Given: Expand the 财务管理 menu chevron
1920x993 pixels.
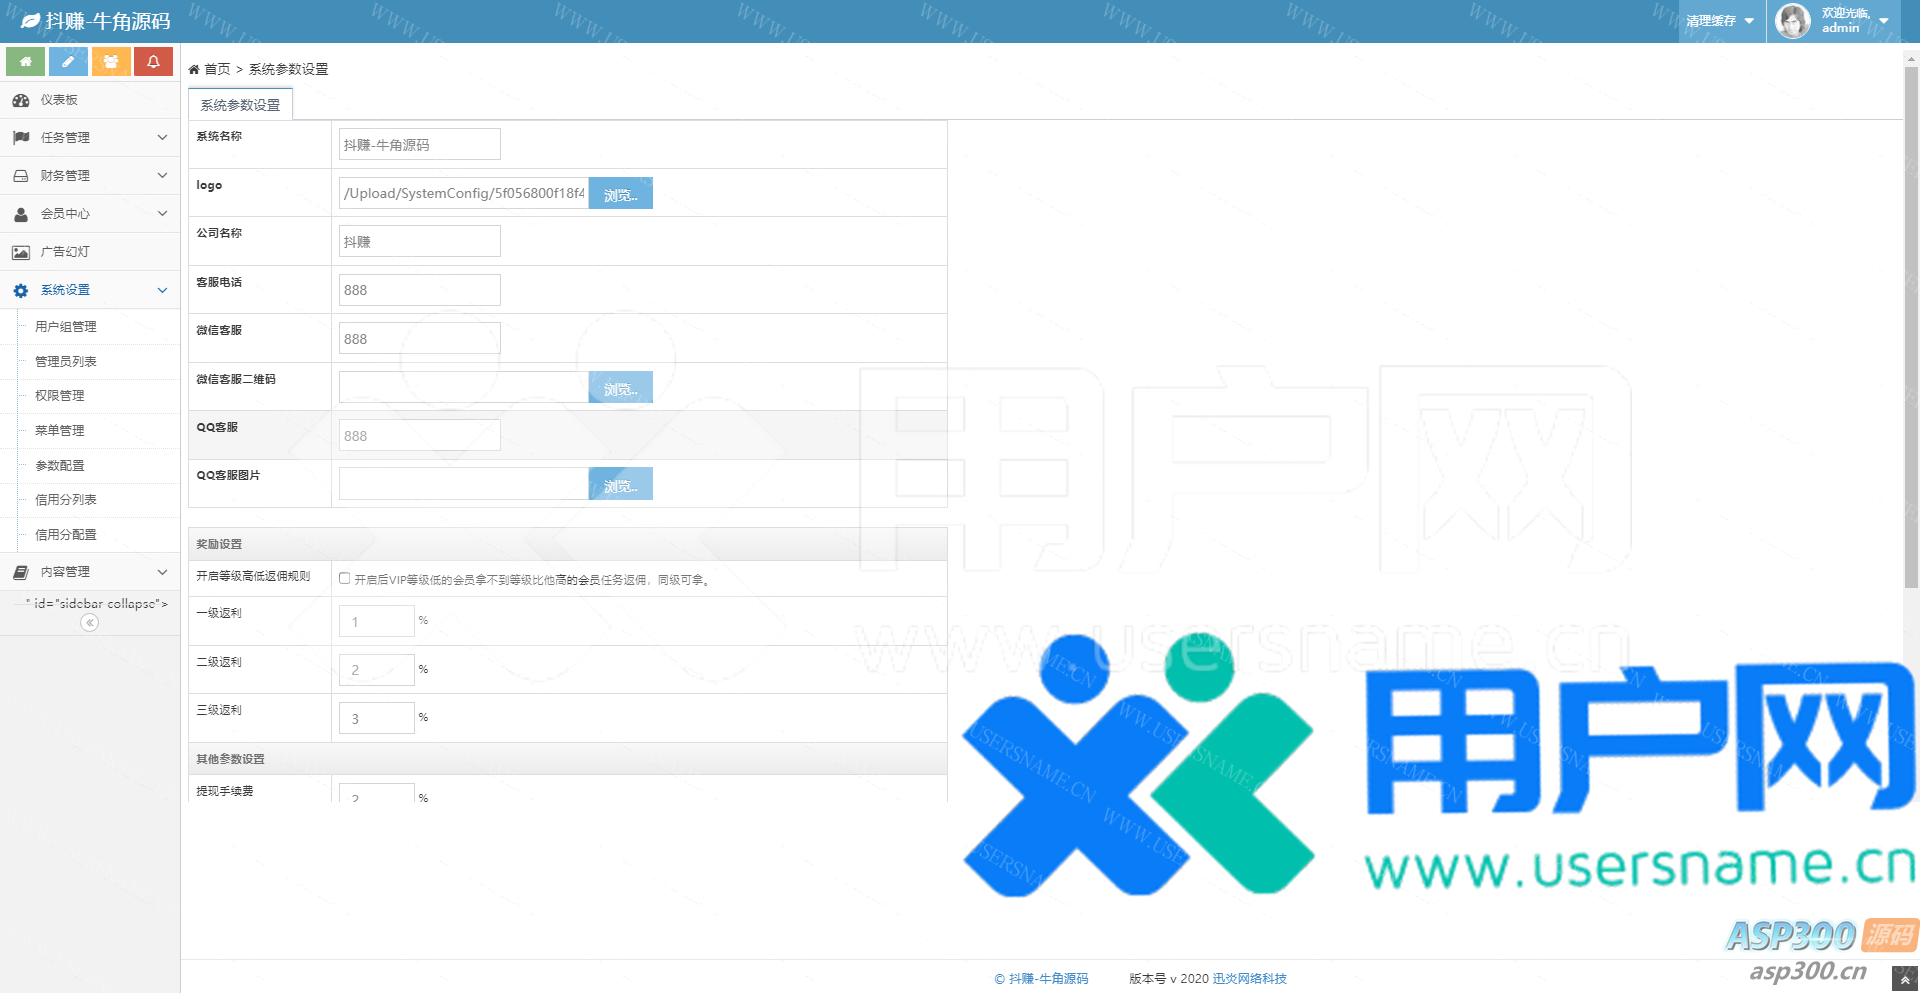Looking at the screenshot, I should click(162, 175).
